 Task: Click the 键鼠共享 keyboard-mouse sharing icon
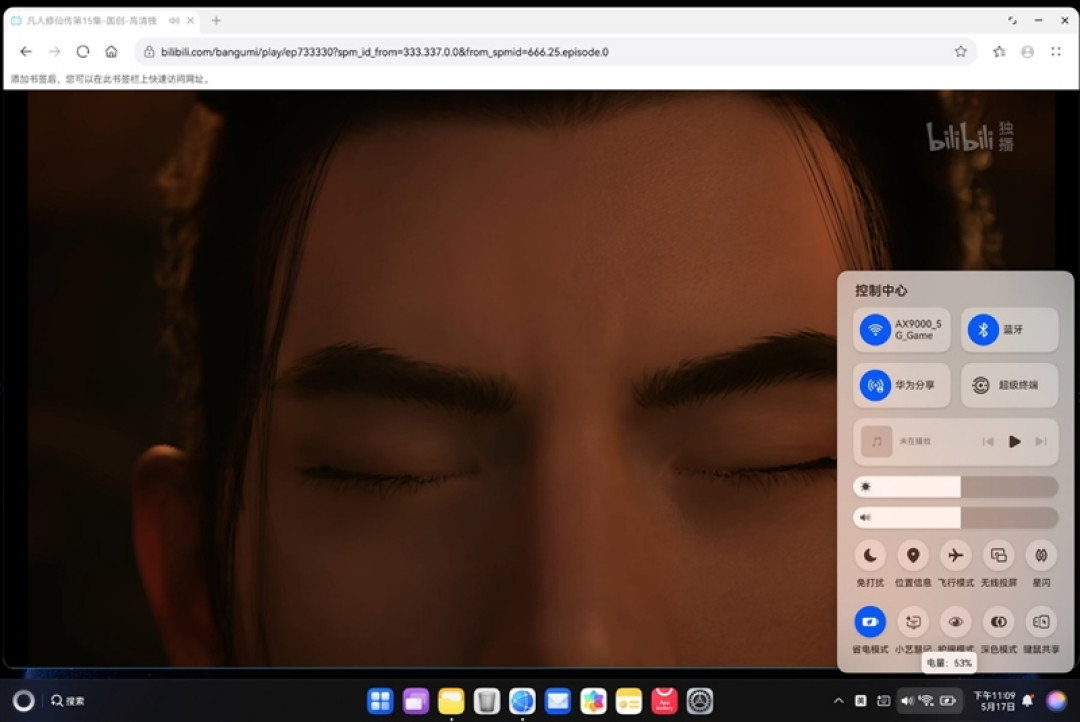(1041, 621)
